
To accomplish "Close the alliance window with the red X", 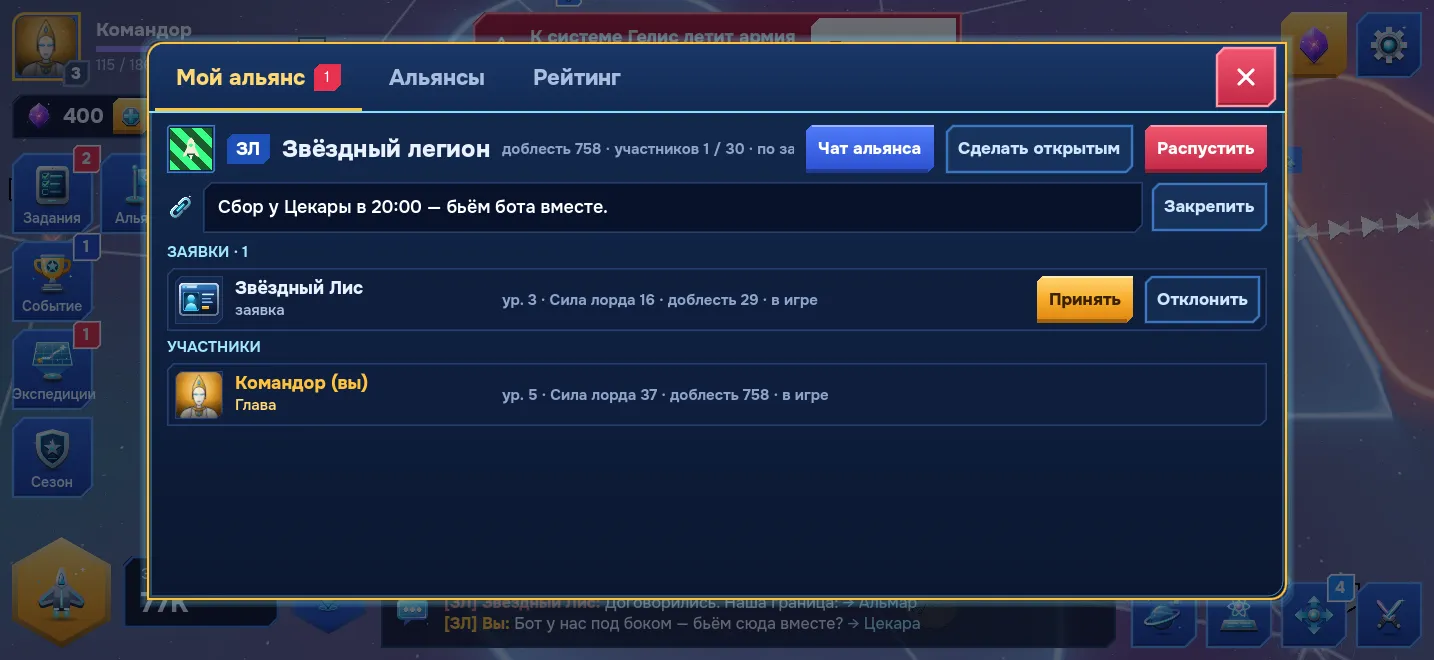I will [x=1245, y=77].
